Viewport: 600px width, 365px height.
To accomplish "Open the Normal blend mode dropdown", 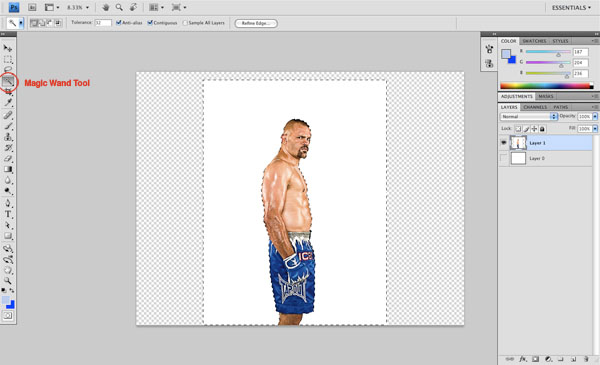I will coord(528,116).
